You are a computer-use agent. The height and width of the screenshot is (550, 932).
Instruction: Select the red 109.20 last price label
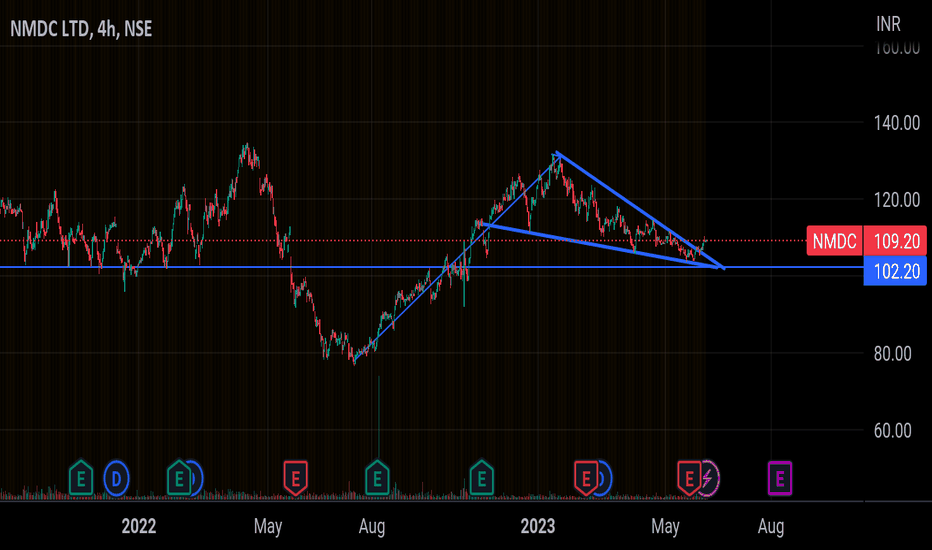[x=895, y=241]
